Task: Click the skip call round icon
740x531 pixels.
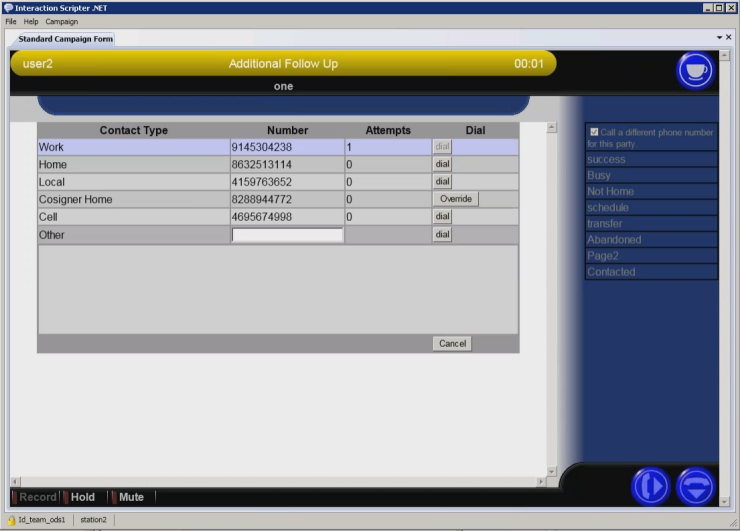Action: [650, 486]
